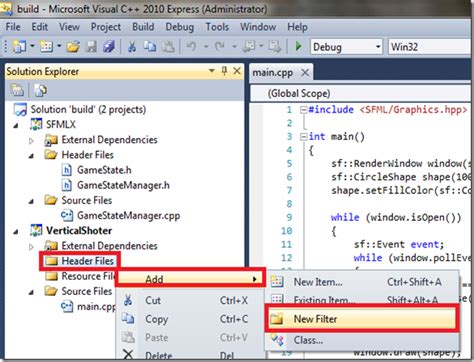
Task: Open the File menu
Action: pos(13,27)
